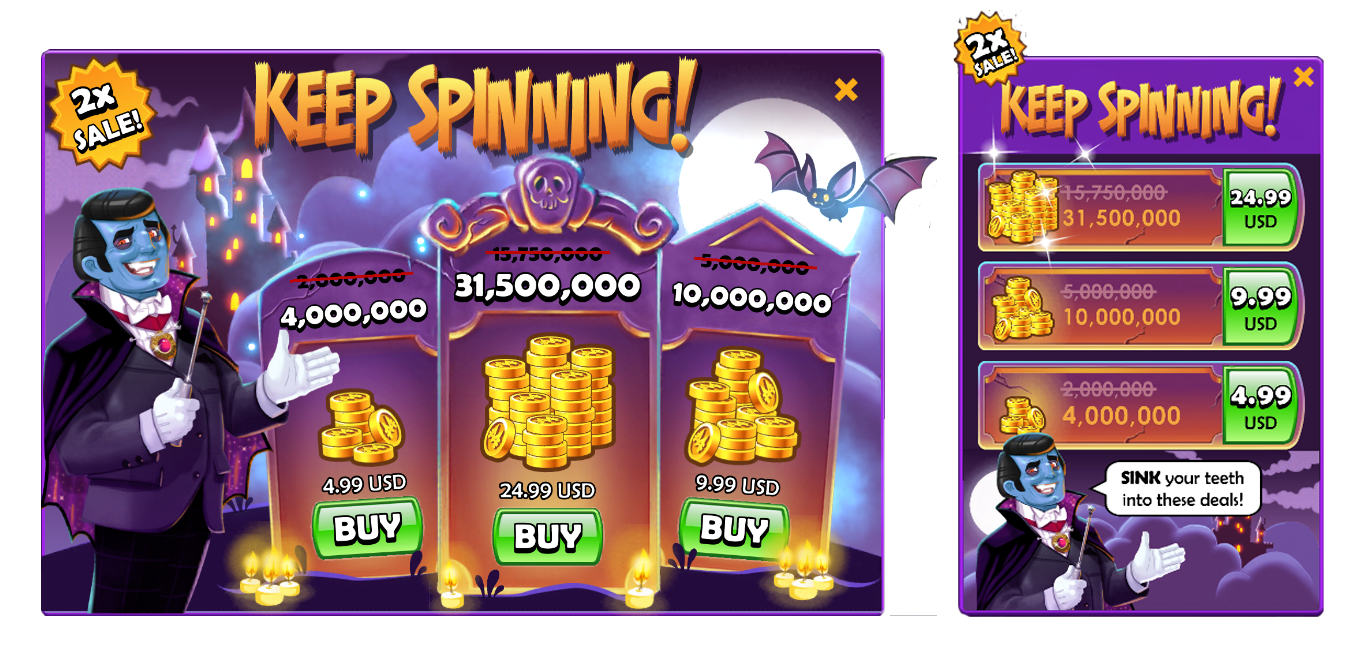Screen dimensions: 1368x669
Task: Select the 31,500,000 coins offer row
Action: (x=1141, y=208)
